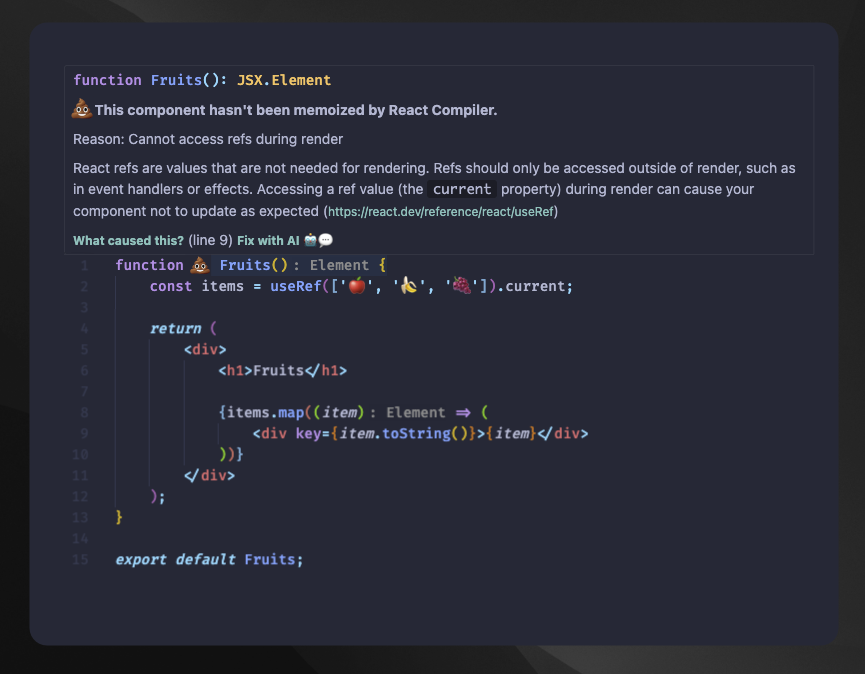Click the "const items" declaration on line 2
The image size is (865, 674).
tap(196, 286)
